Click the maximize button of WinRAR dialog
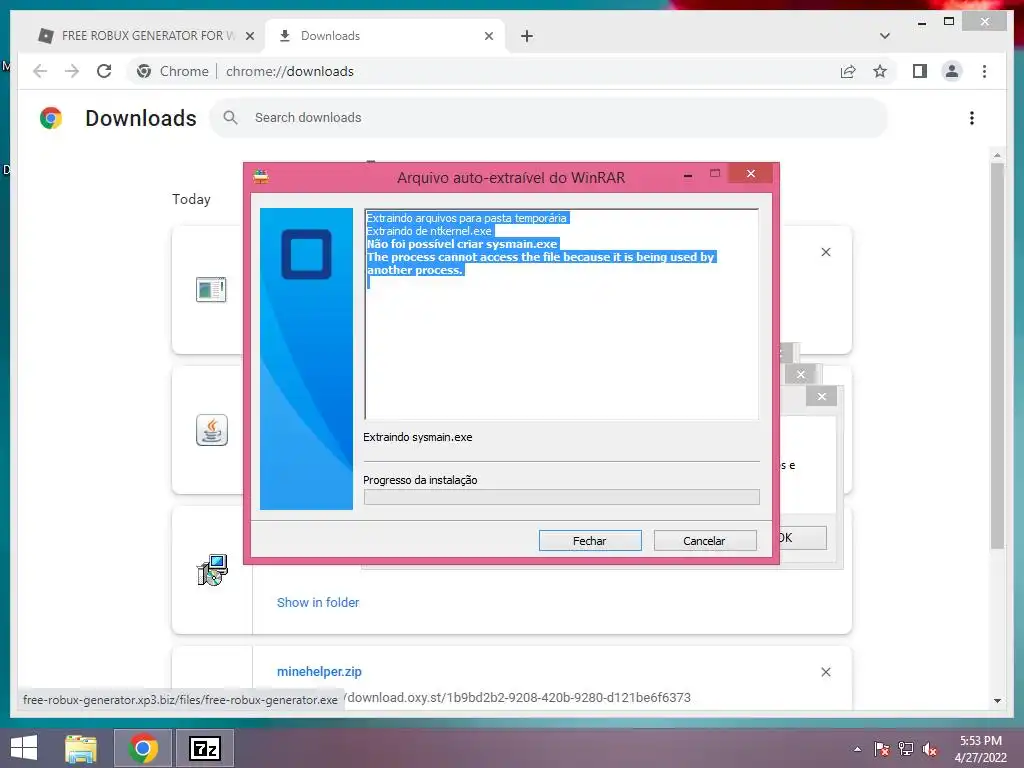The image size is (1024, 768). (x=715, y=174)
